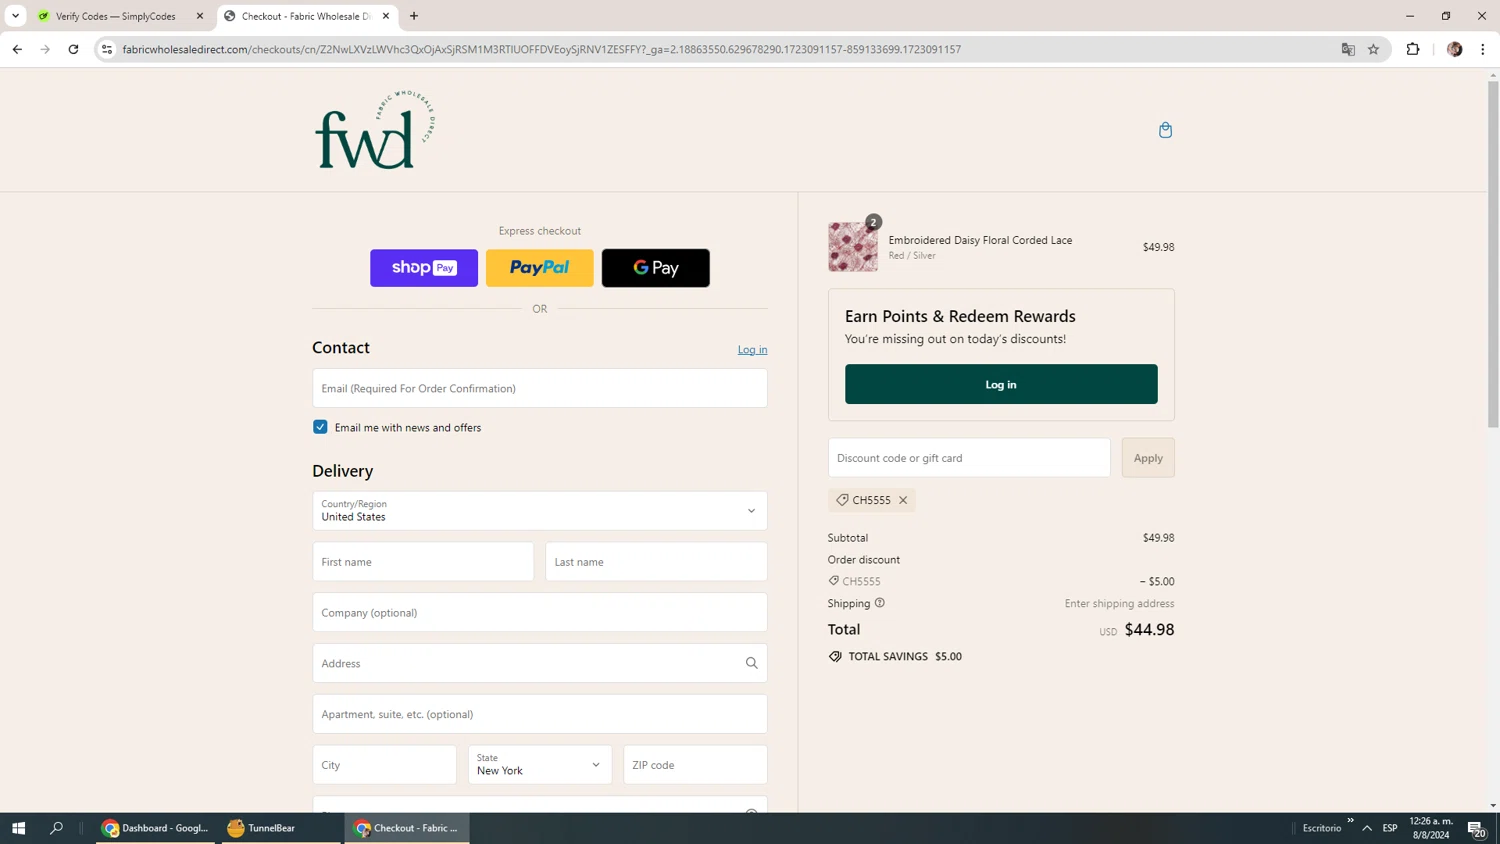1500x844 pixels.
Task: Close the Checkout Fabric Wholesale tab
Action: [386, 16]
